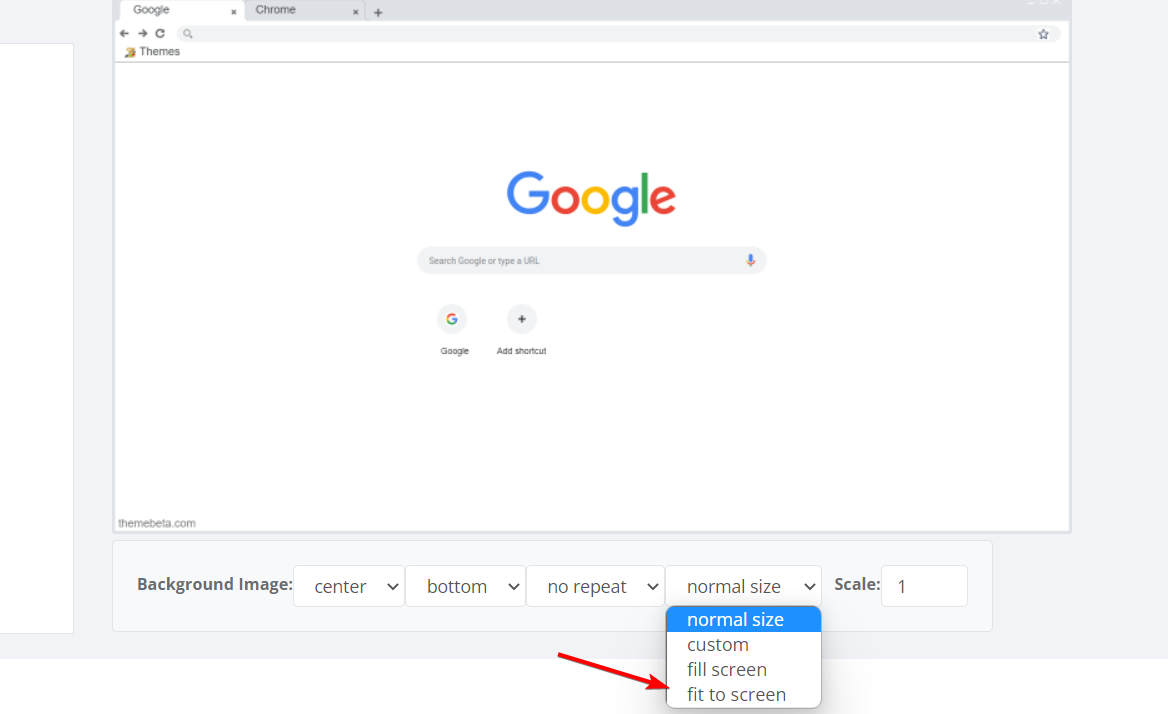
Task: Open the no repeat dropdown
Action: (x=595, y=587)
